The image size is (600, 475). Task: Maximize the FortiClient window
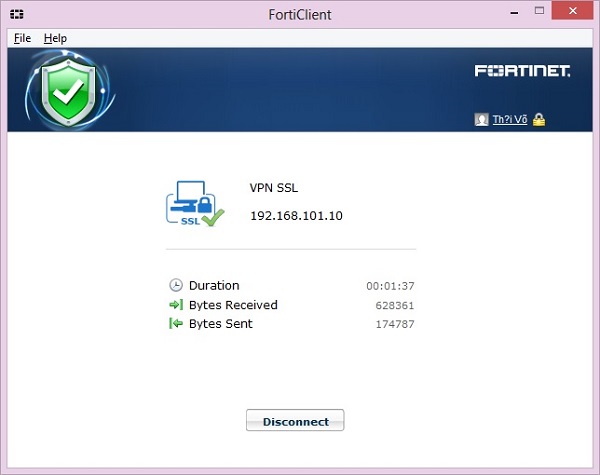click(539, 11)
